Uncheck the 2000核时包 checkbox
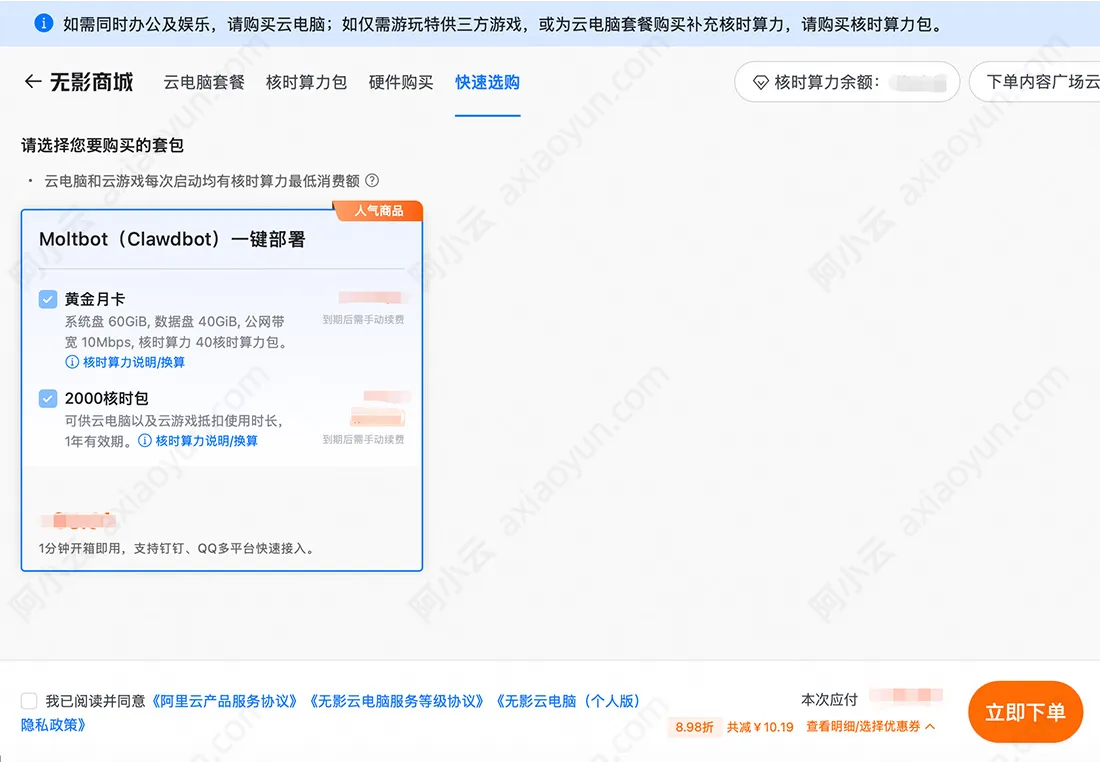 pyautogui.click(x=46, y=398)
